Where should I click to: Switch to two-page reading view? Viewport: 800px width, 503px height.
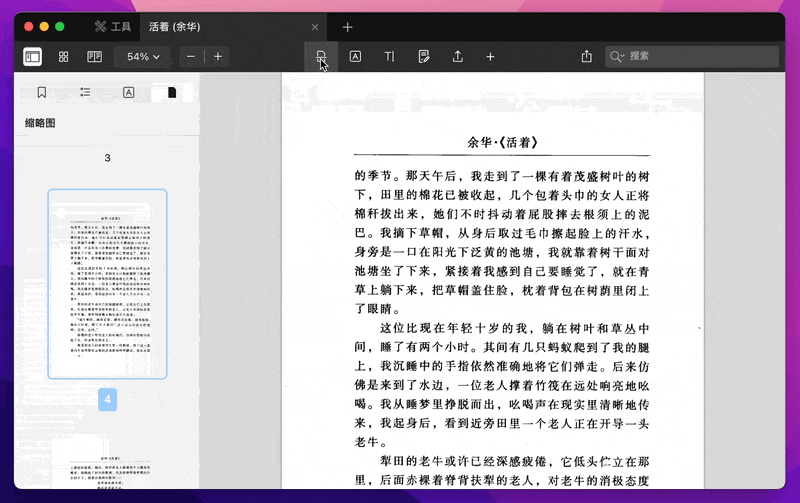(x=94, y=57)
